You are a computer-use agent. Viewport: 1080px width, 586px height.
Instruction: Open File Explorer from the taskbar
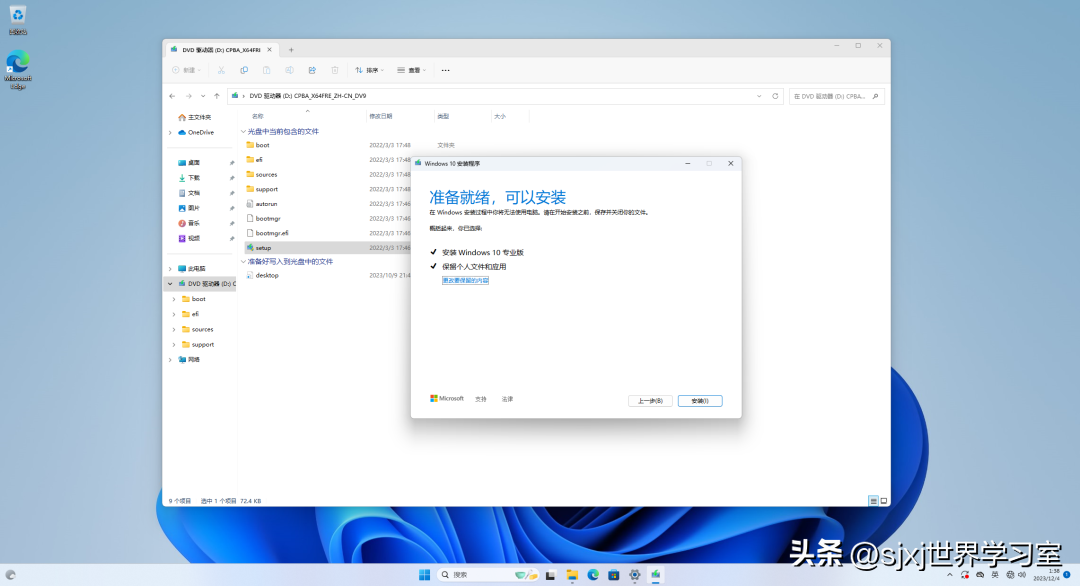point(572,575)
